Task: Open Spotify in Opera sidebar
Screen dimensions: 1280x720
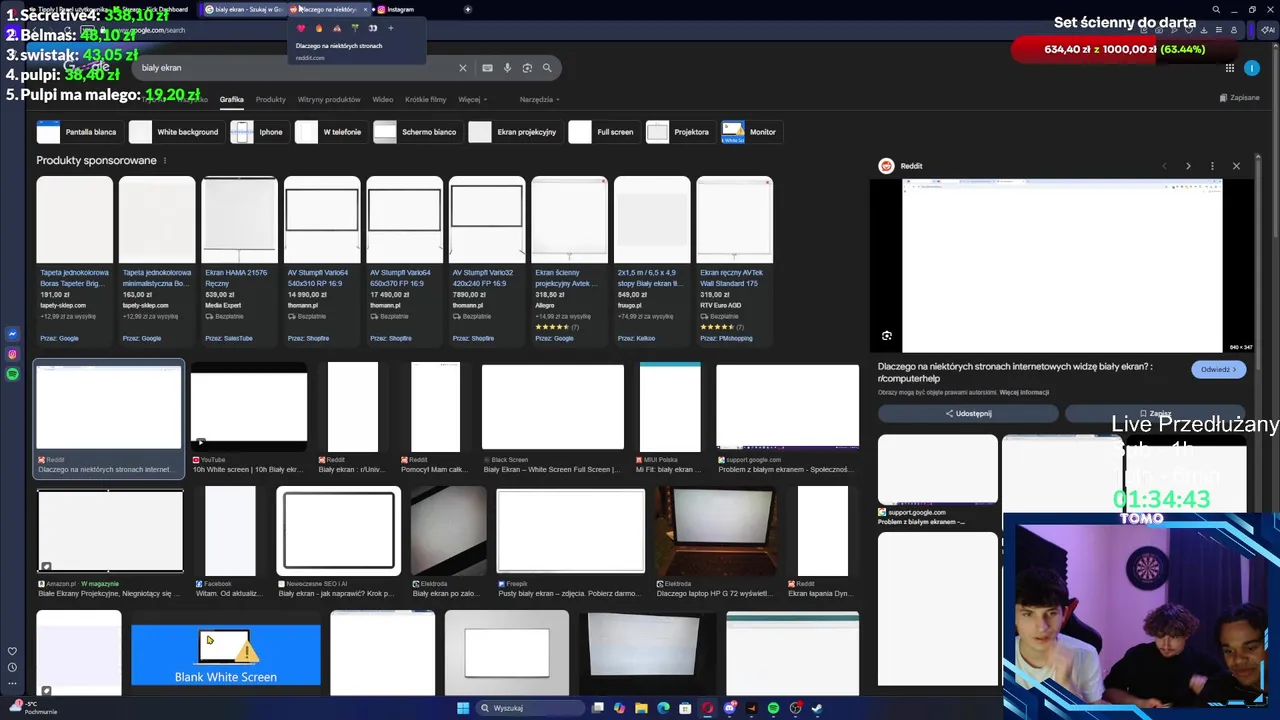Action: point(12,374)
